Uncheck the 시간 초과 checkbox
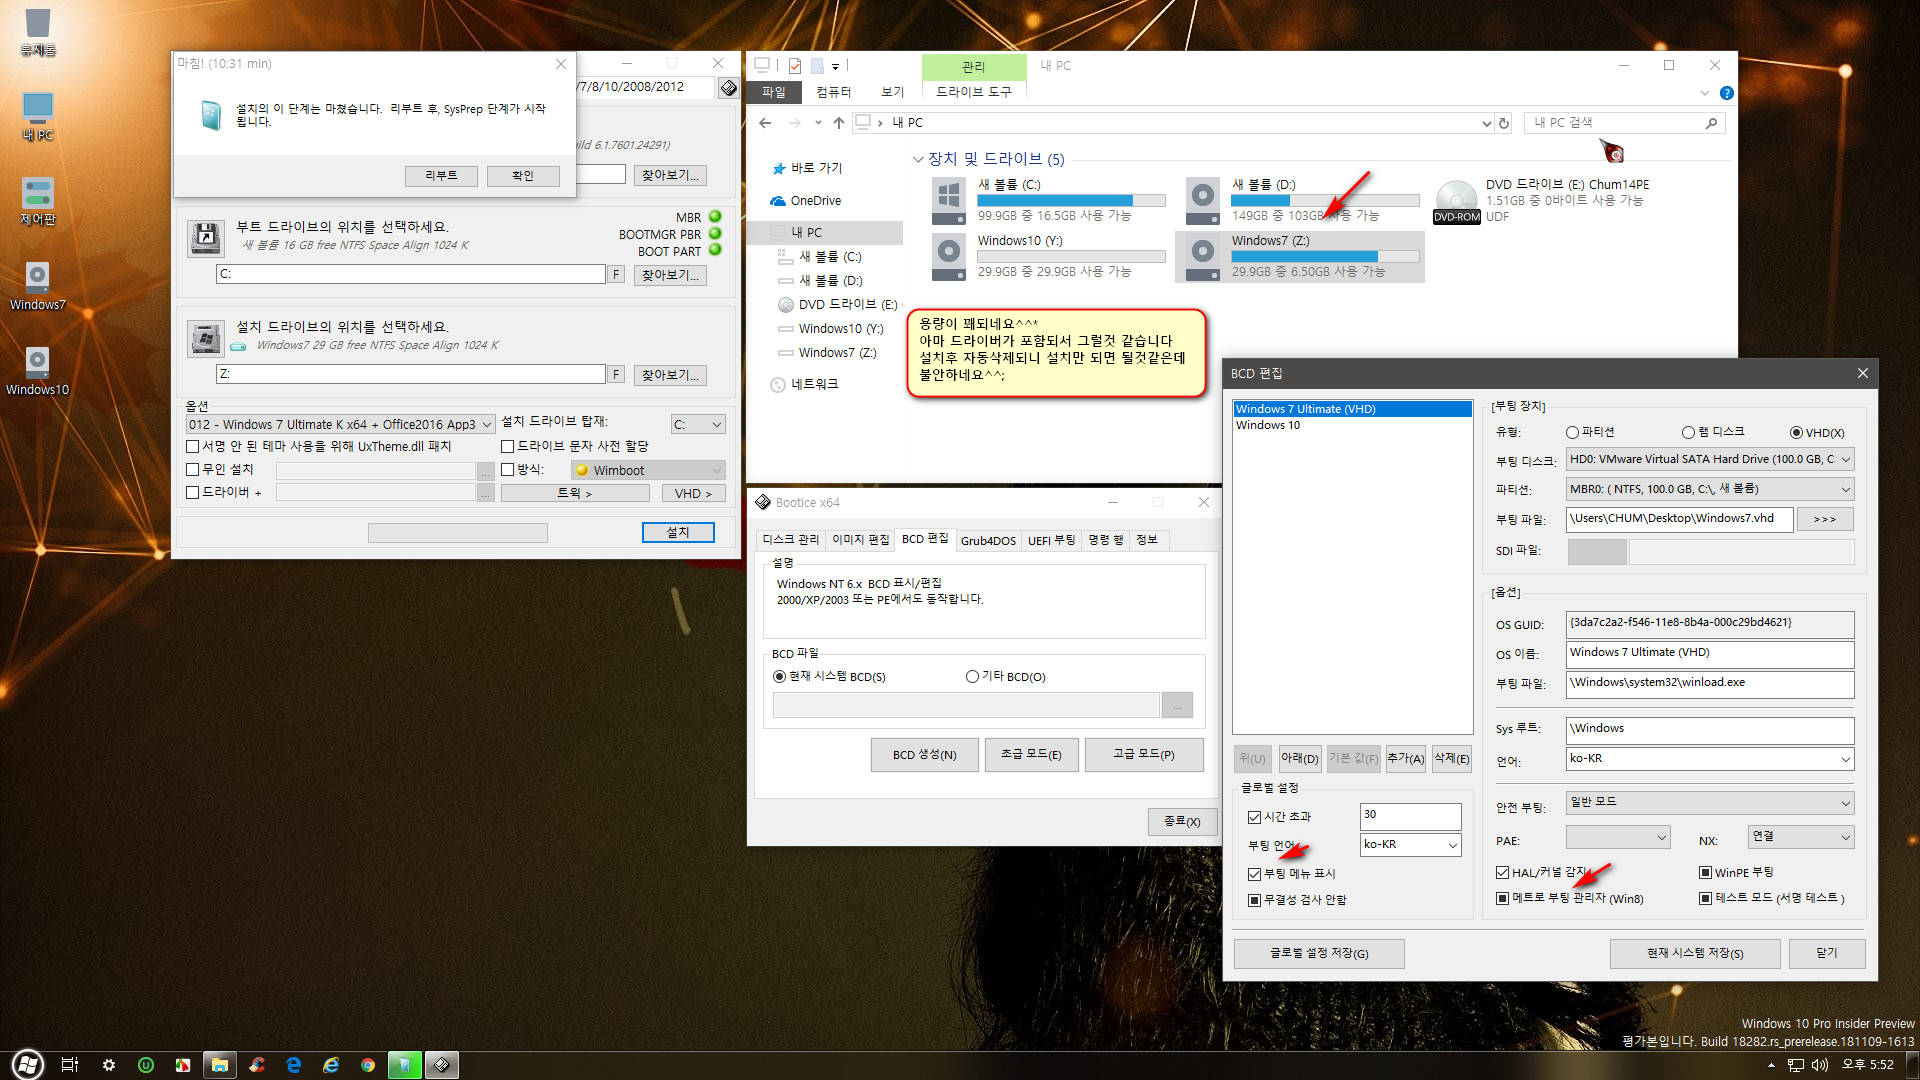The height and width of the screenshot is (1080, 1920). pyautogui.click(x=1254, y=817)
